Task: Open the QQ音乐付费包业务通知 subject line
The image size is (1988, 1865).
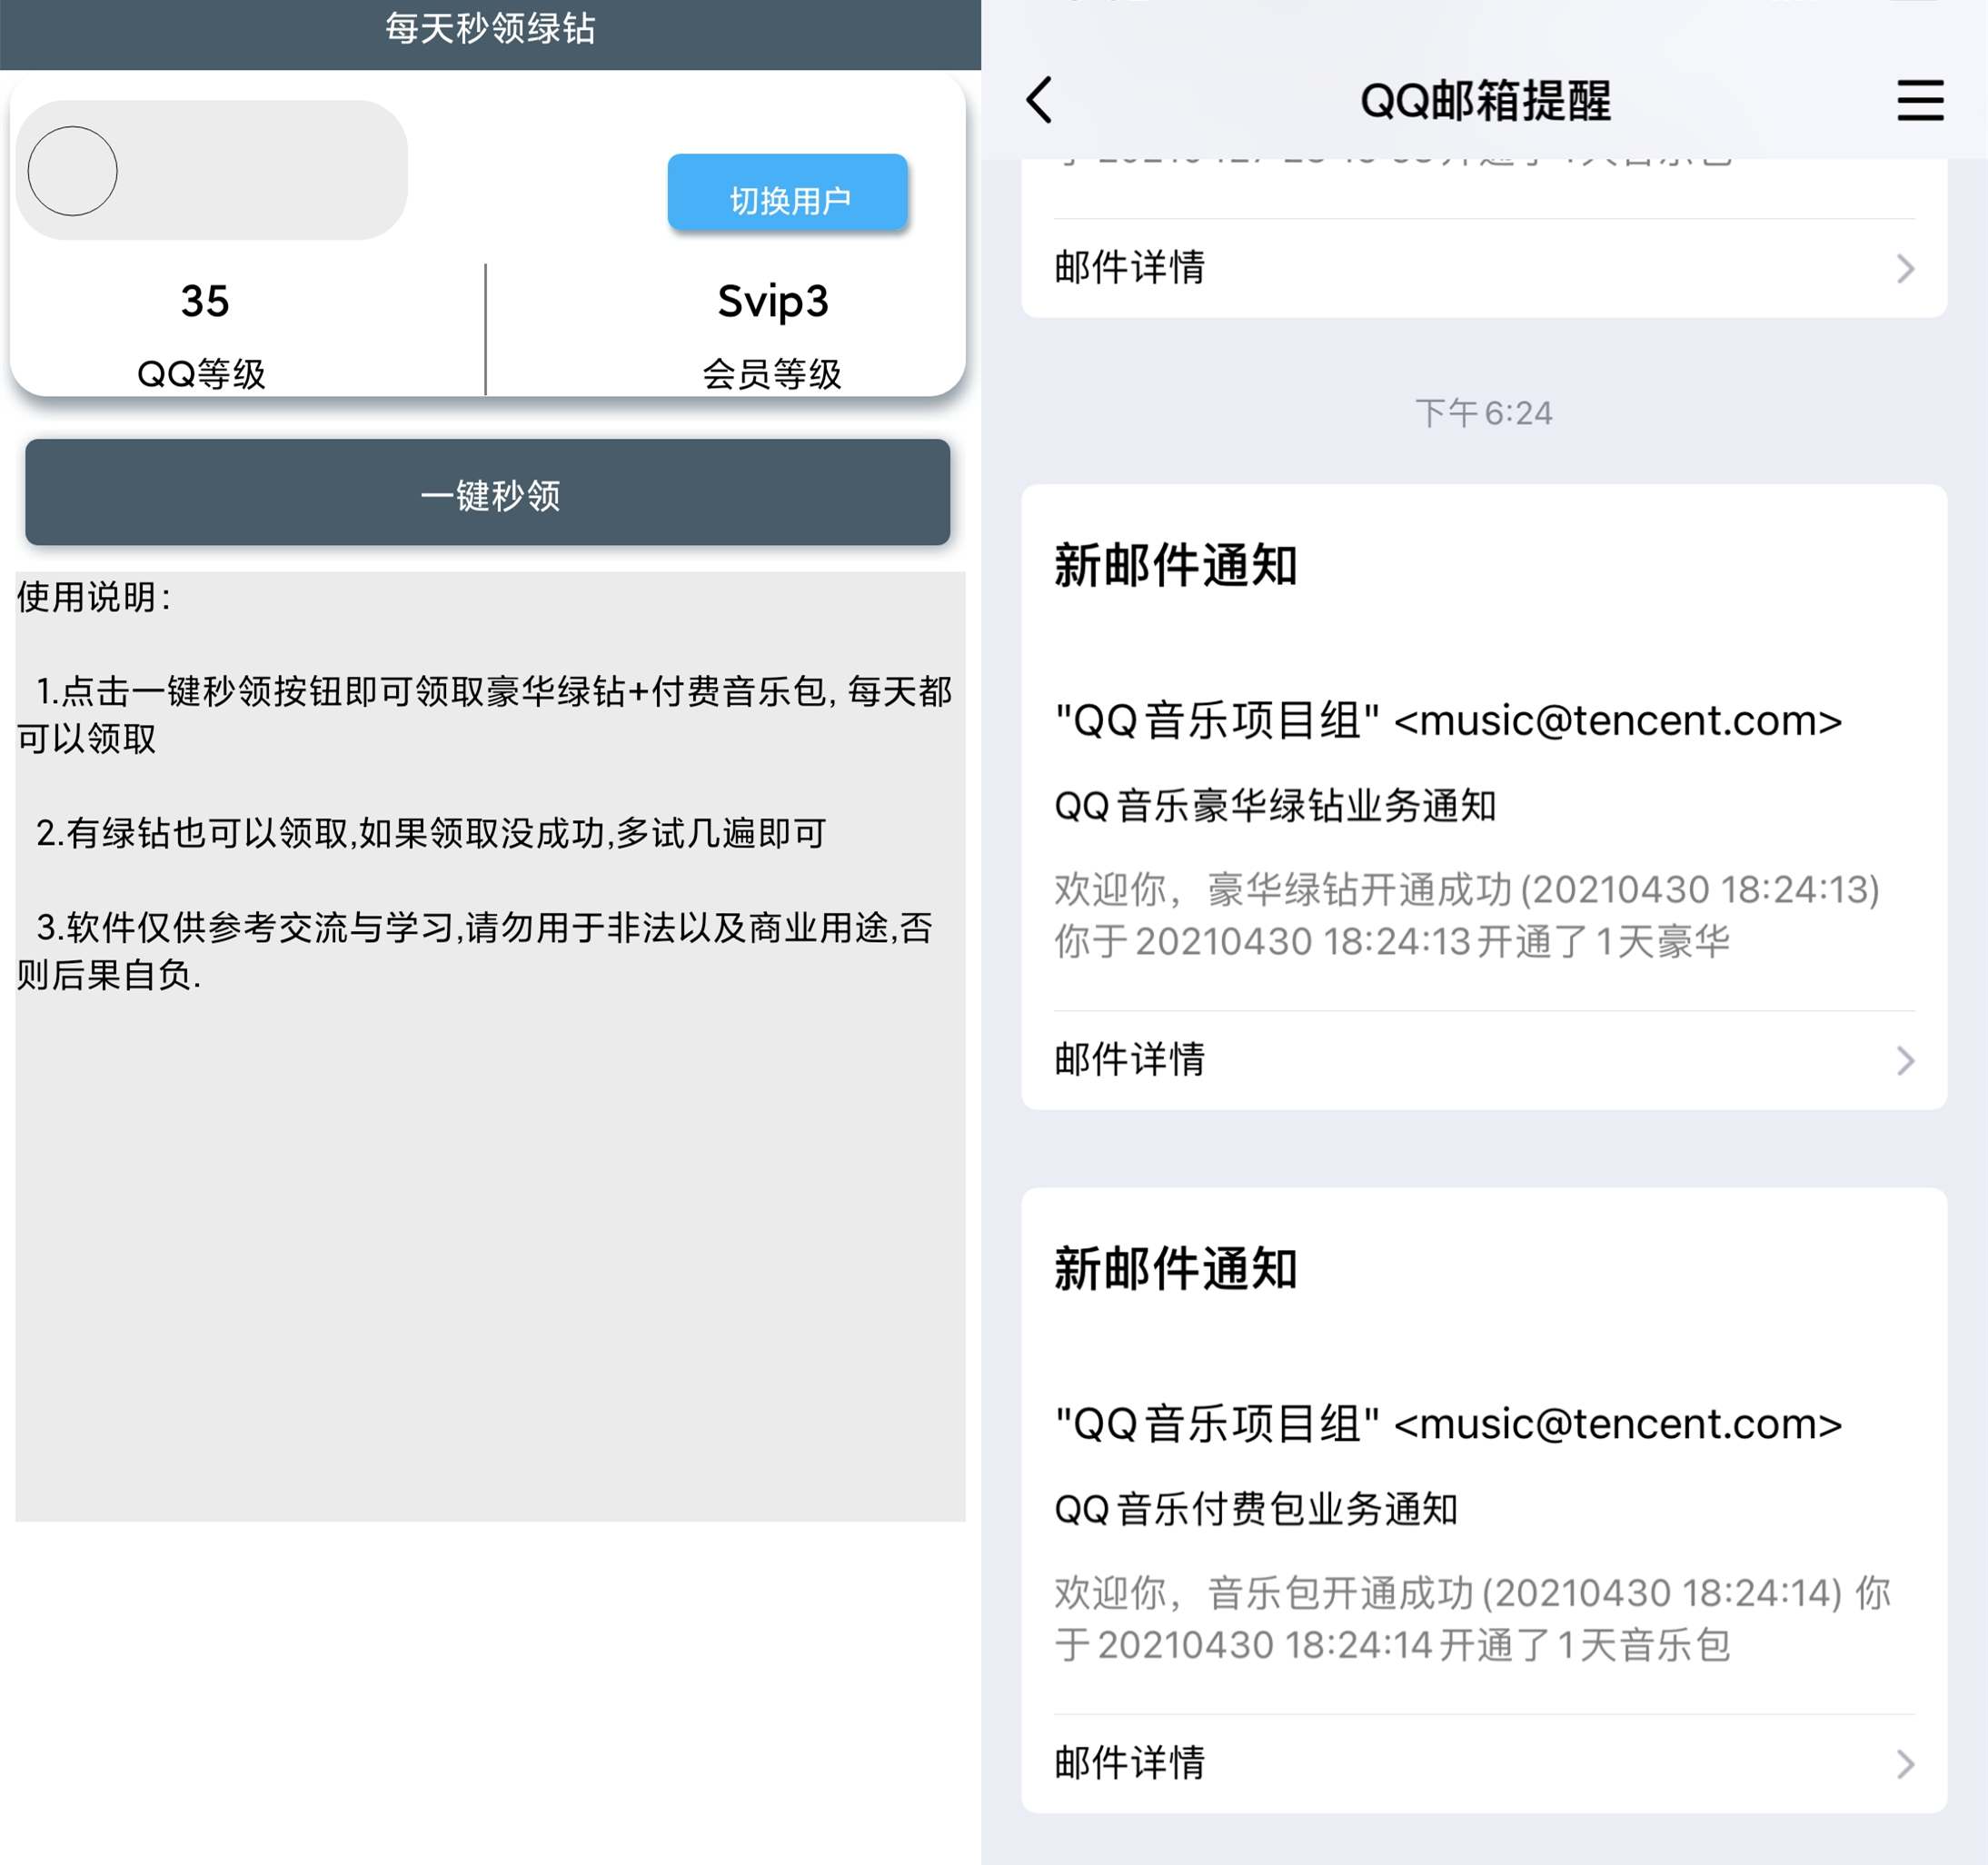Action: click(1256, 1509)
